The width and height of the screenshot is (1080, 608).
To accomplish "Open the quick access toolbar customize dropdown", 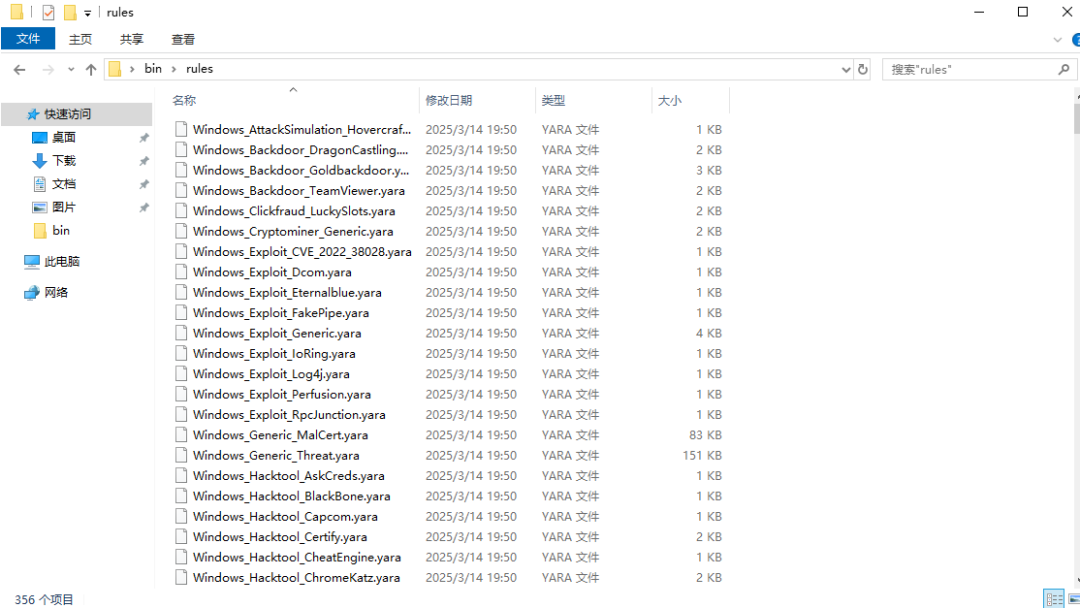I will click(87, 13).
